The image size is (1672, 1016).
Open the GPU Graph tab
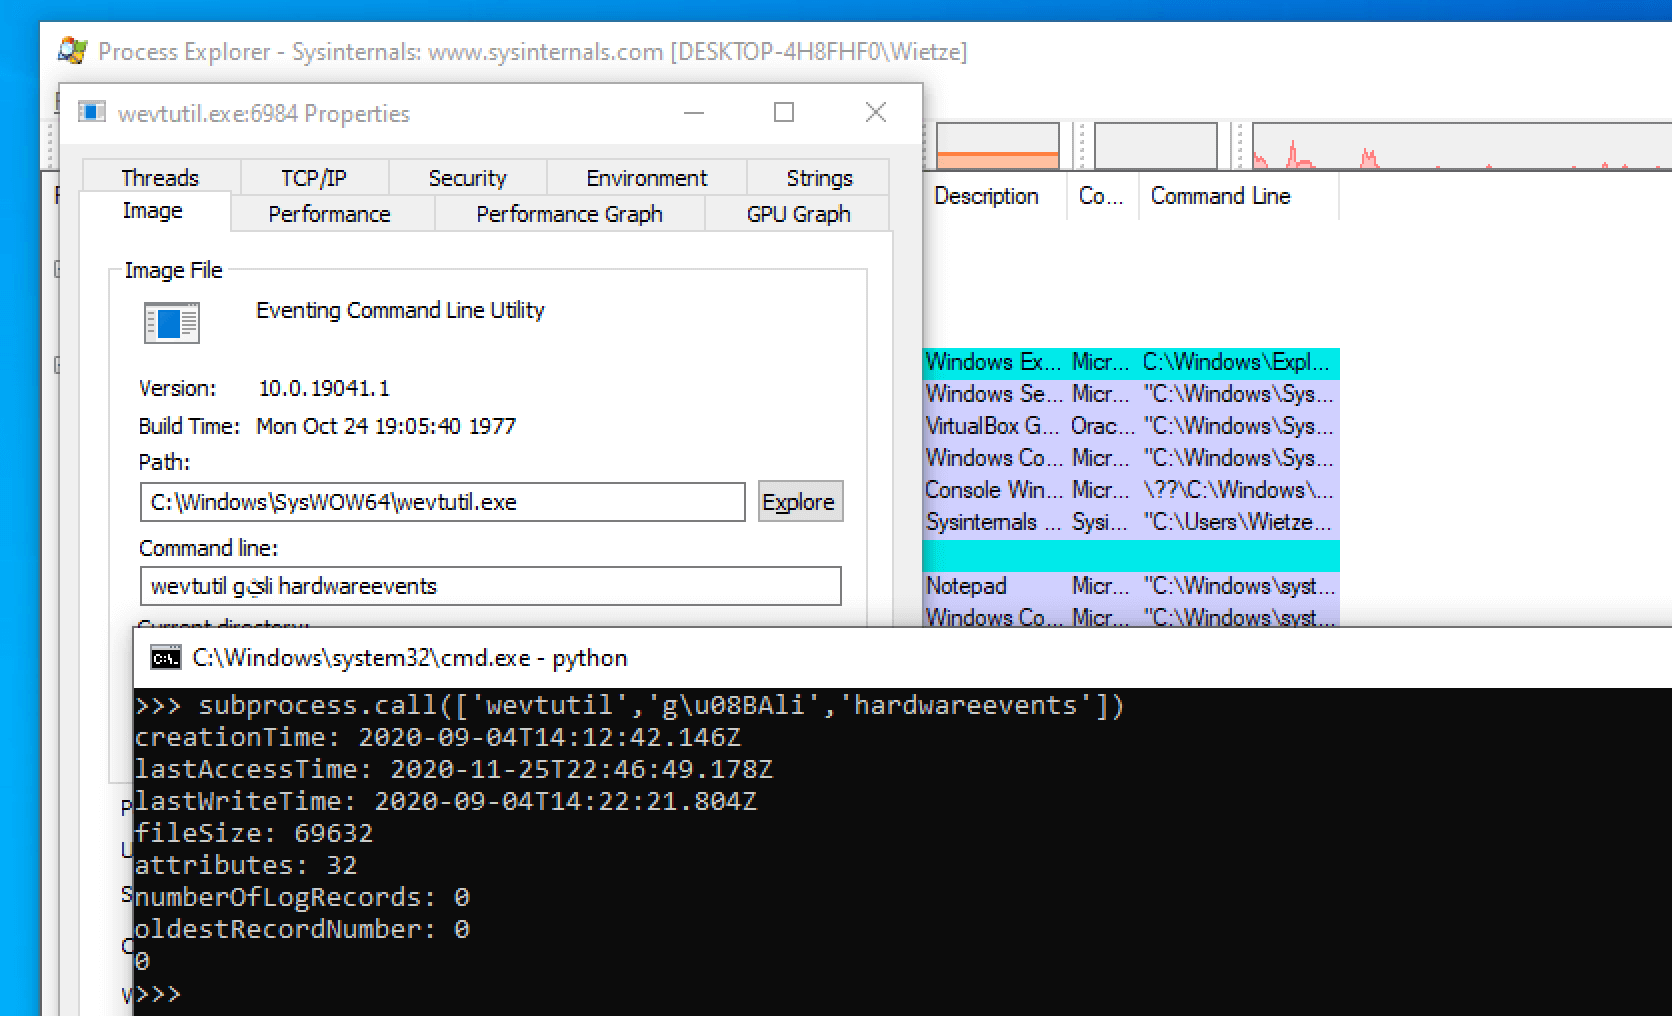coord(798,214)
